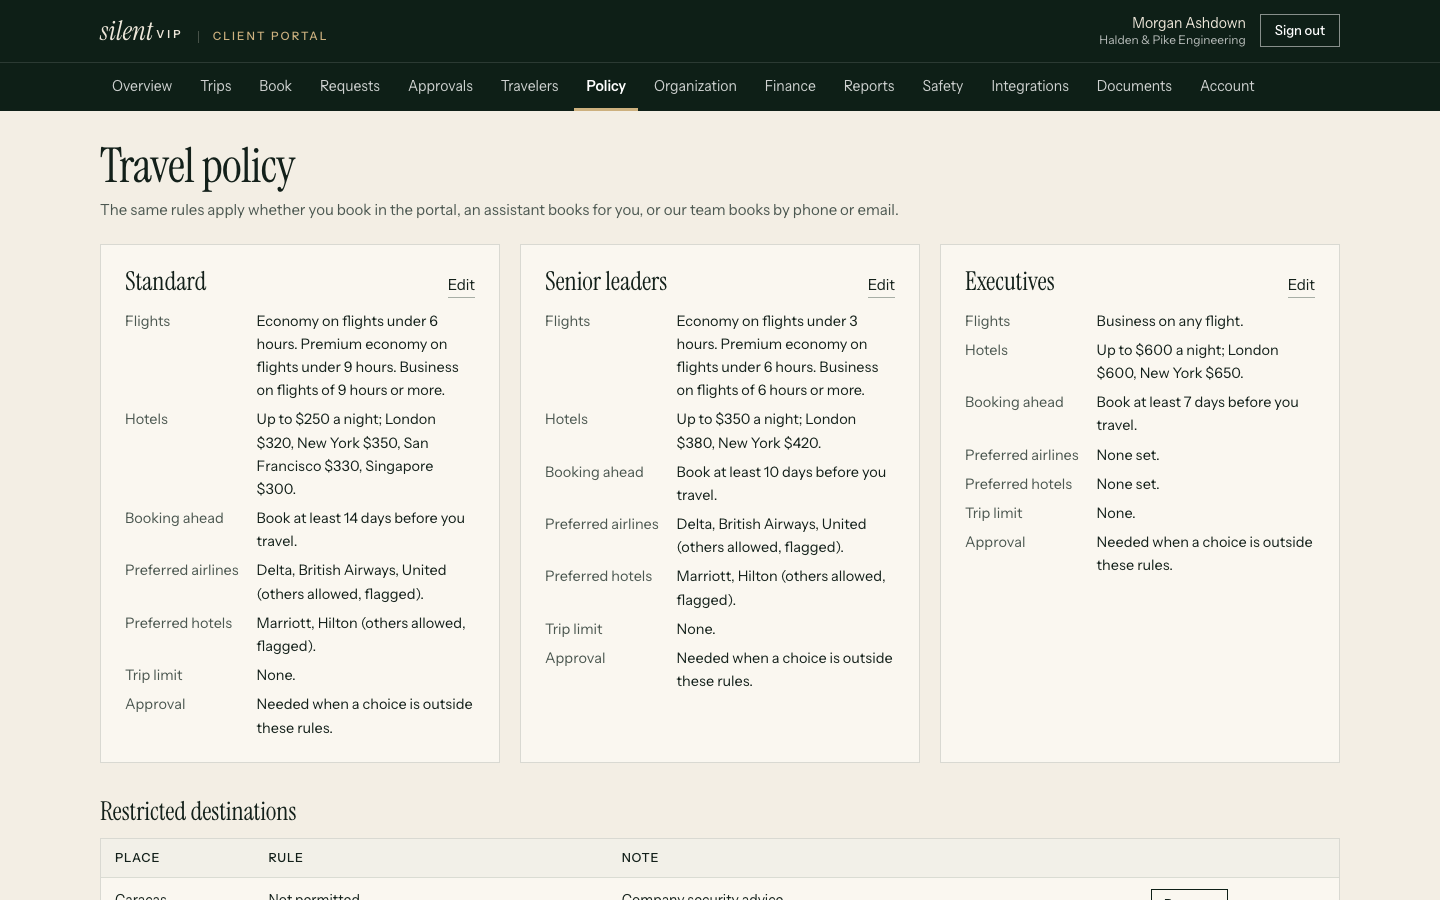Go to the Travelers tab
This screenshot has width=1440, height=900.
click(x=530, y=86)
